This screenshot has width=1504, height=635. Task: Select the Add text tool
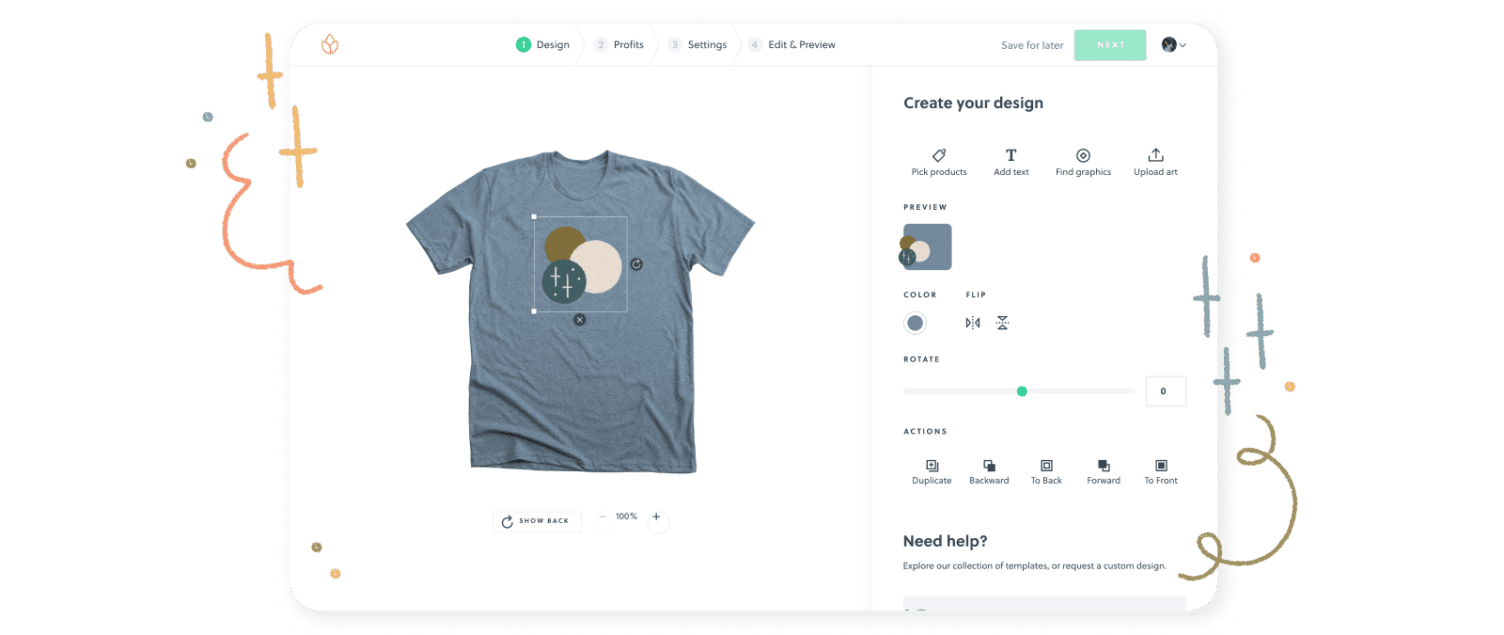[x=1011, y=156]
